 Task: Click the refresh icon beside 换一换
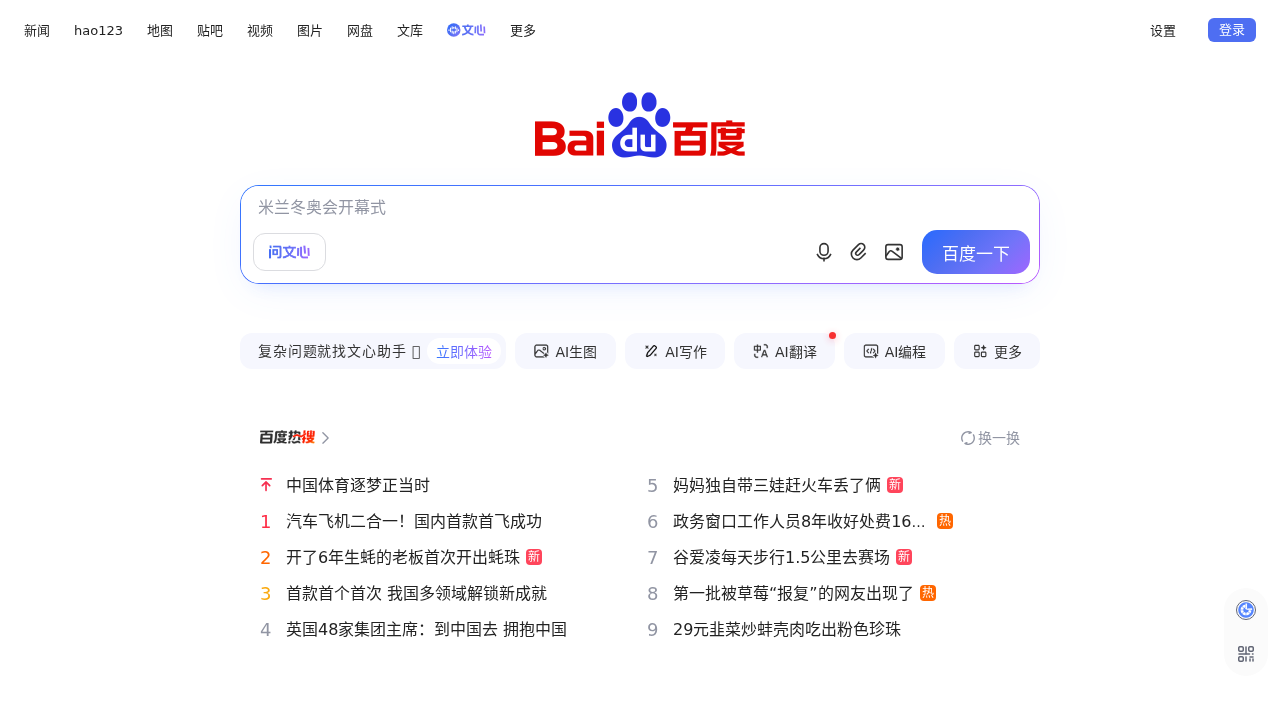[967, 438]
